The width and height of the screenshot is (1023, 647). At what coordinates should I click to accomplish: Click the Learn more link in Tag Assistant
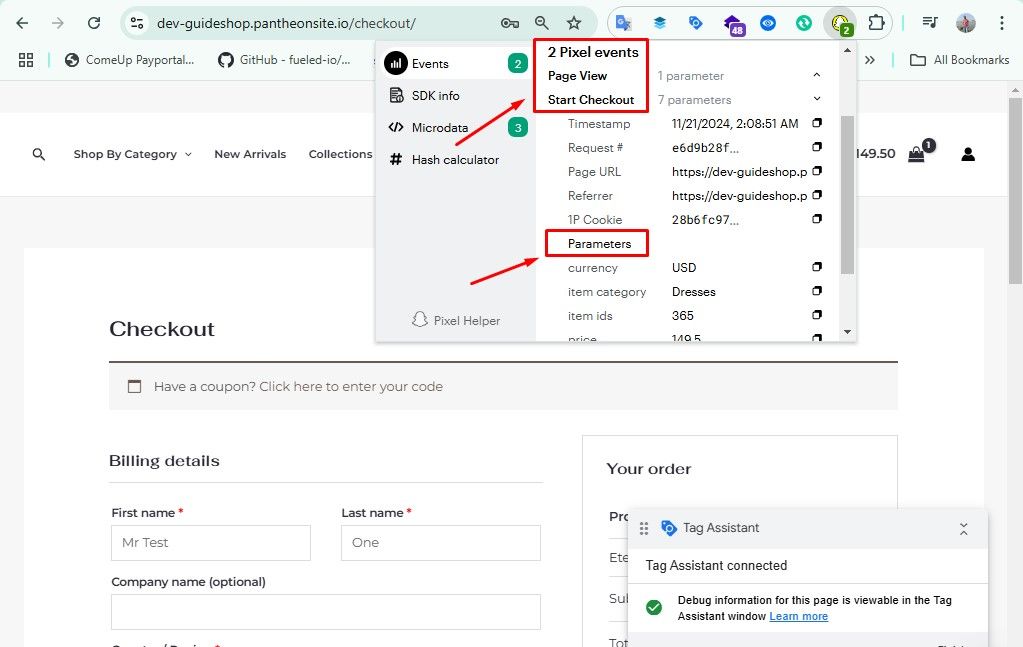click(798, 616)
